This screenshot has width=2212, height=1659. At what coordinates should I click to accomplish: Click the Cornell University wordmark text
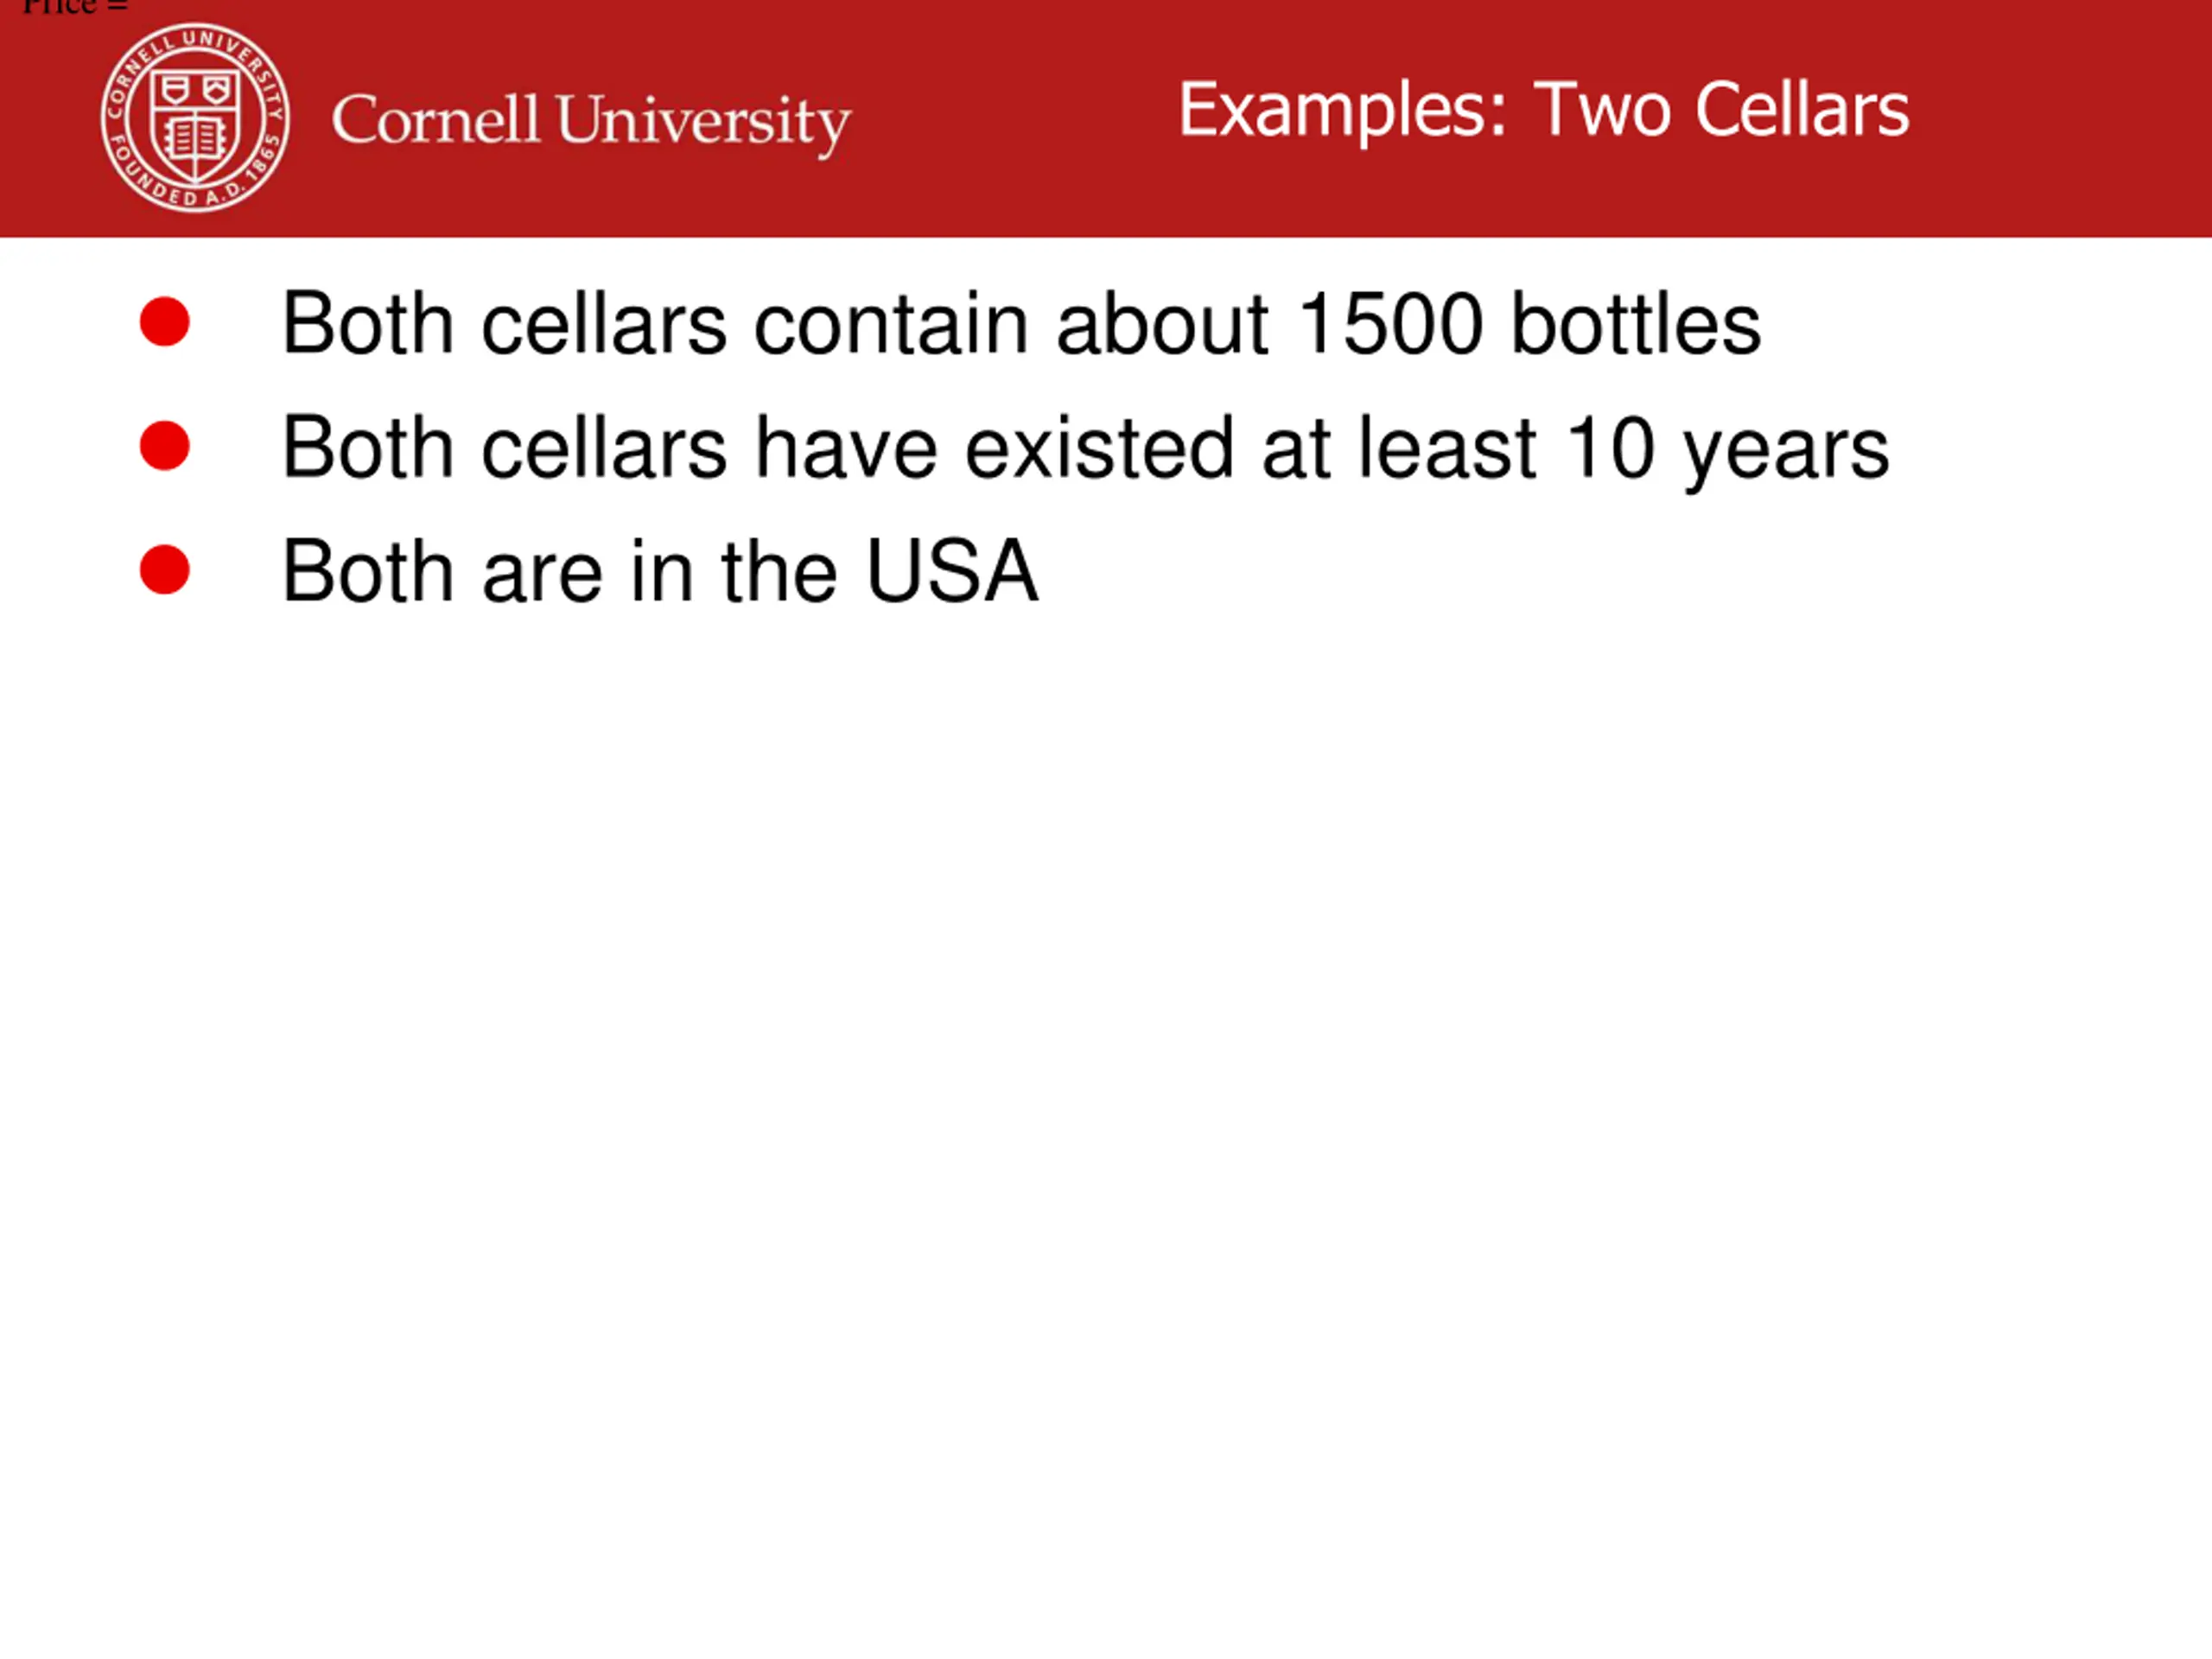591,123
